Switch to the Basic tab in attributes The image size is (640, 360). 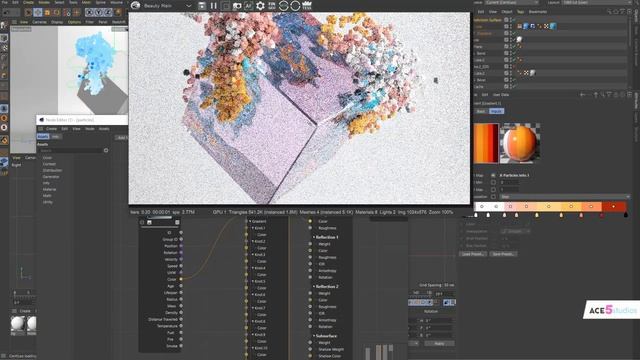point(481,111)
